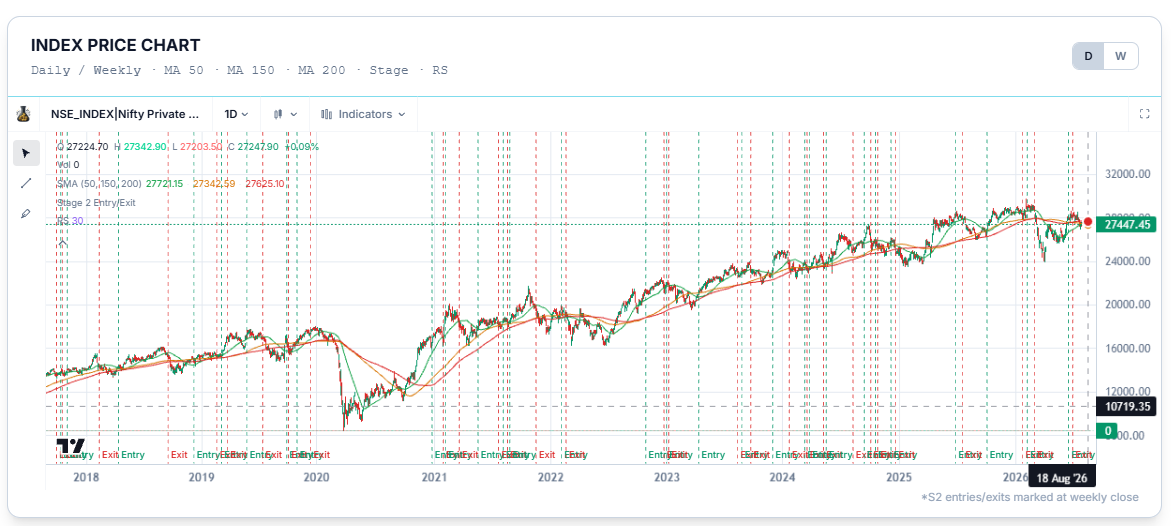
Task: Click the TradingView logo on chart
Action: [71, 447]
